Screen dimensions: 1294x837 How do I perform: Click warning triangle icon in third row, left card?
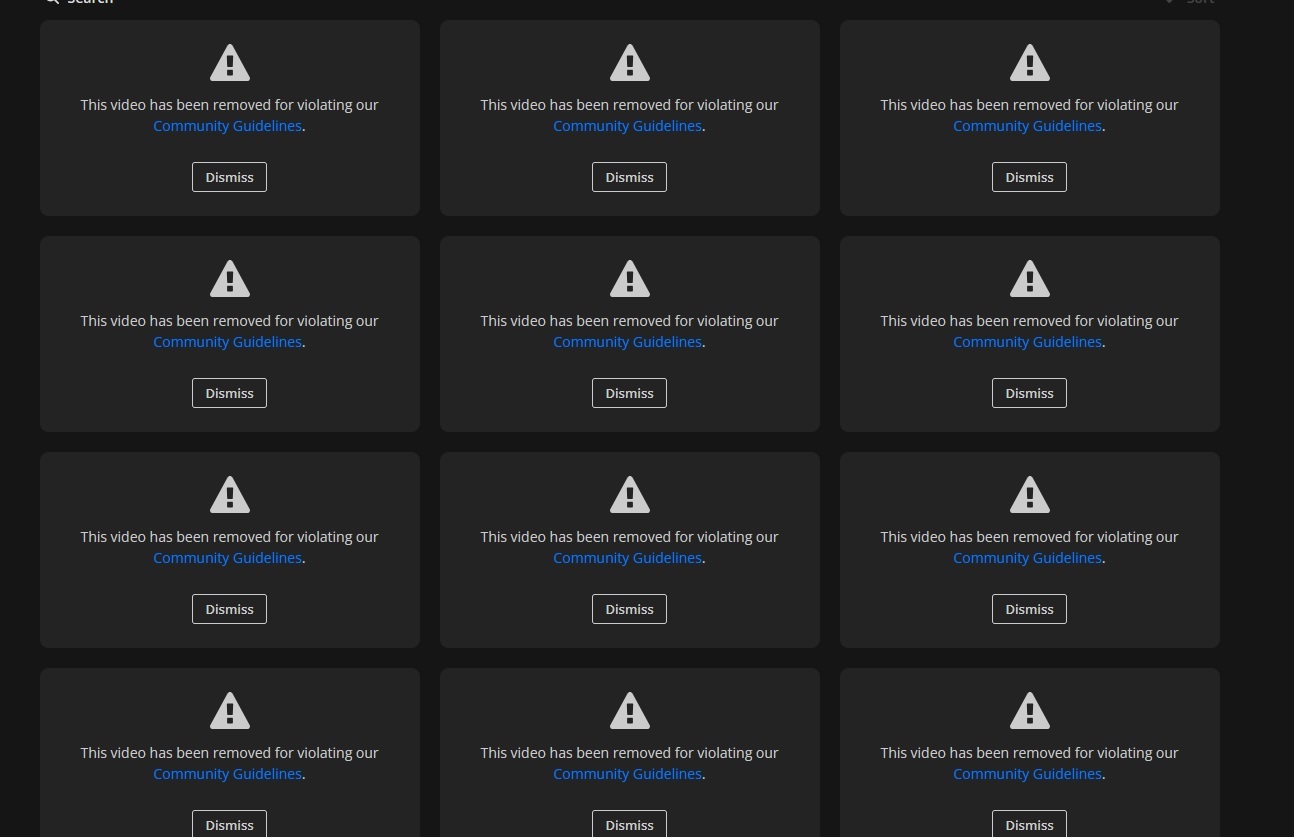(229, 496)
